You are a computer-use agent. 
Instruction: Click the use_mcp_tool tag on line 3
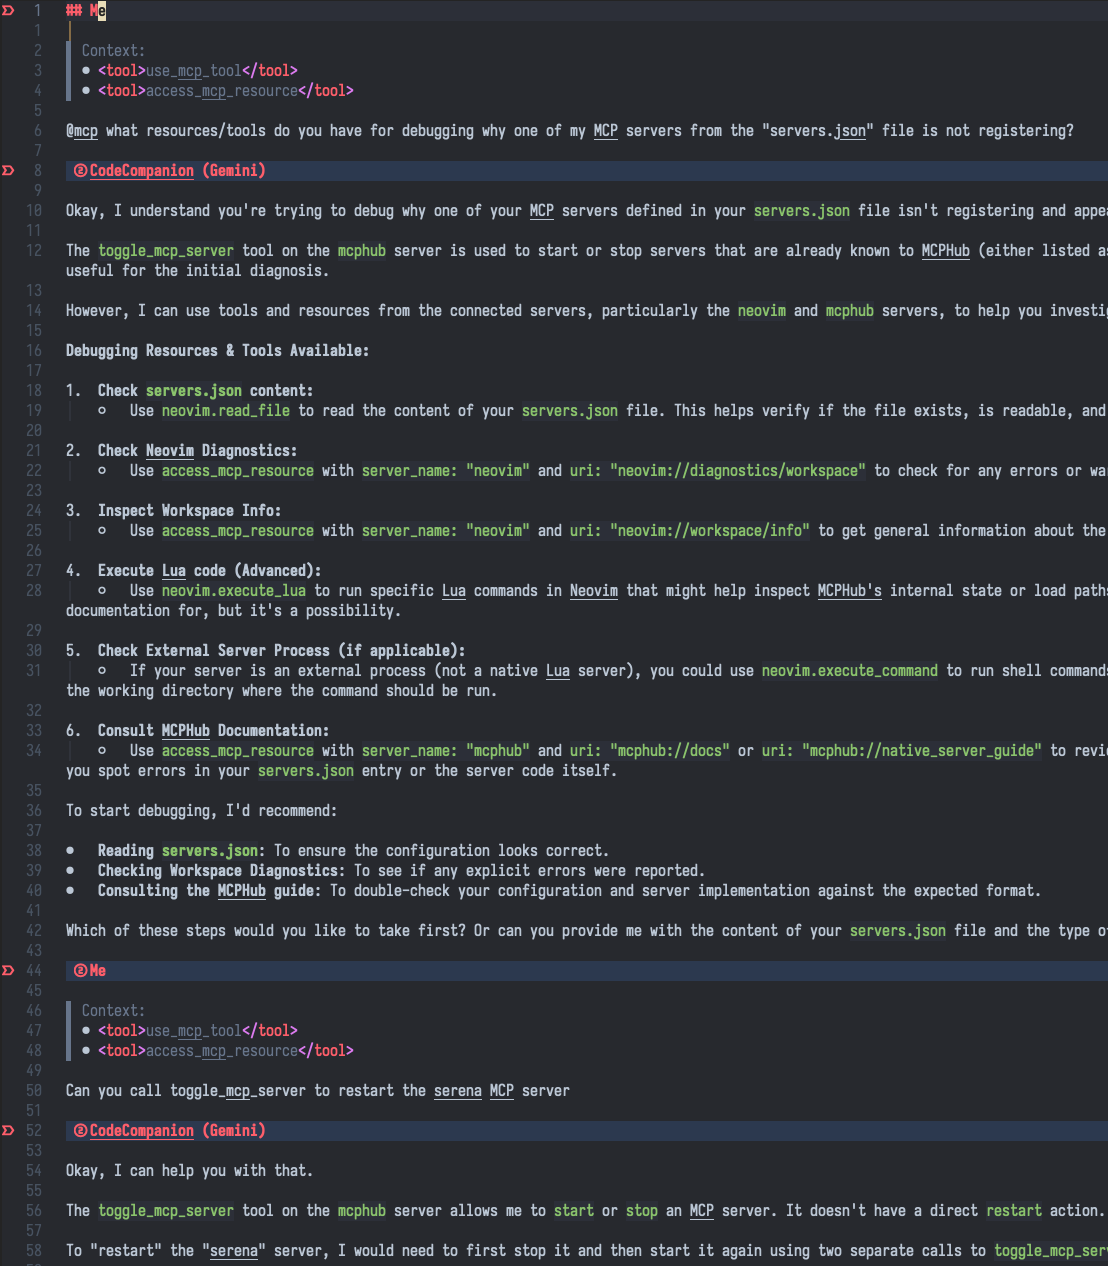[198, 71]
